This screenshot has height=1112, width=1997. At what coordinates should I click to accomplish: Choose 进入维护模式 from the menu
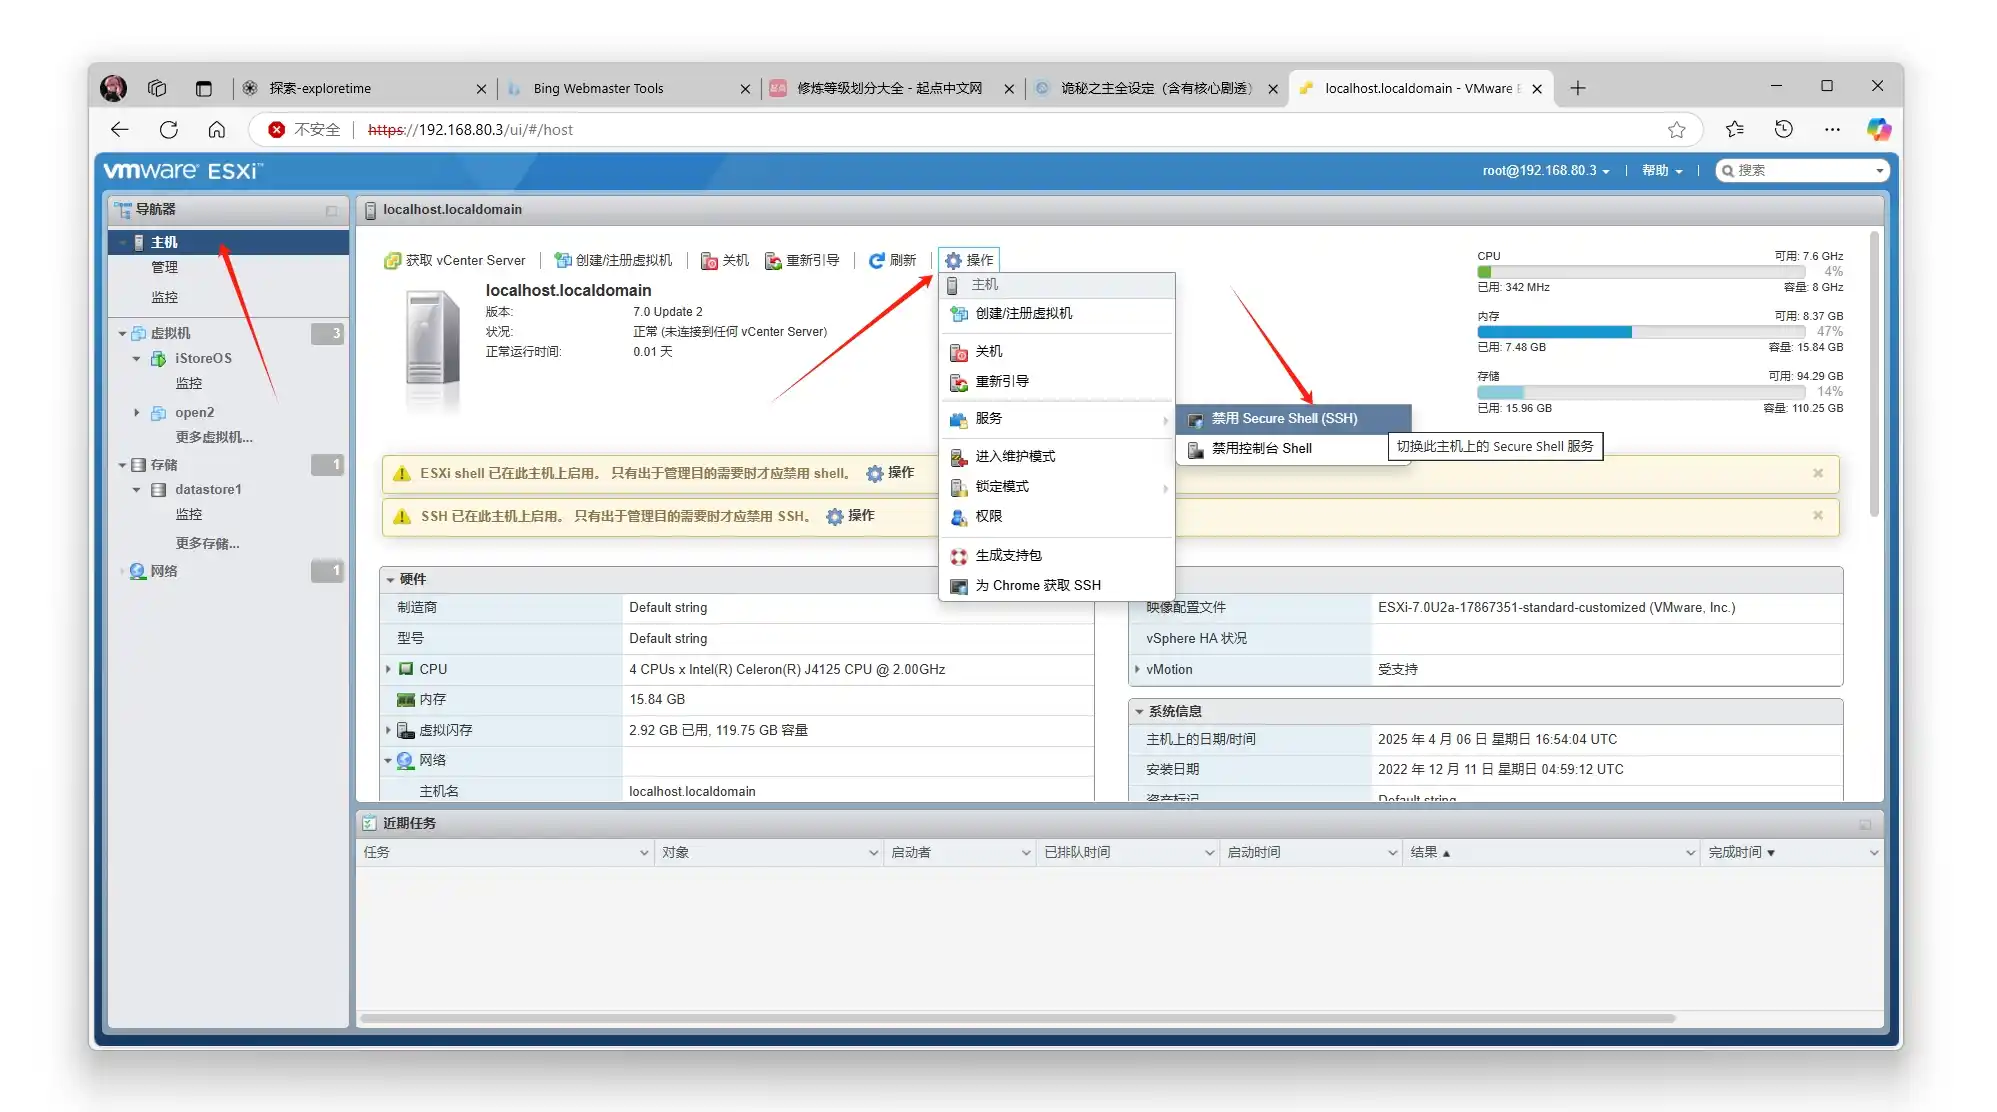pyautogui.click(x=1056, y=456)
